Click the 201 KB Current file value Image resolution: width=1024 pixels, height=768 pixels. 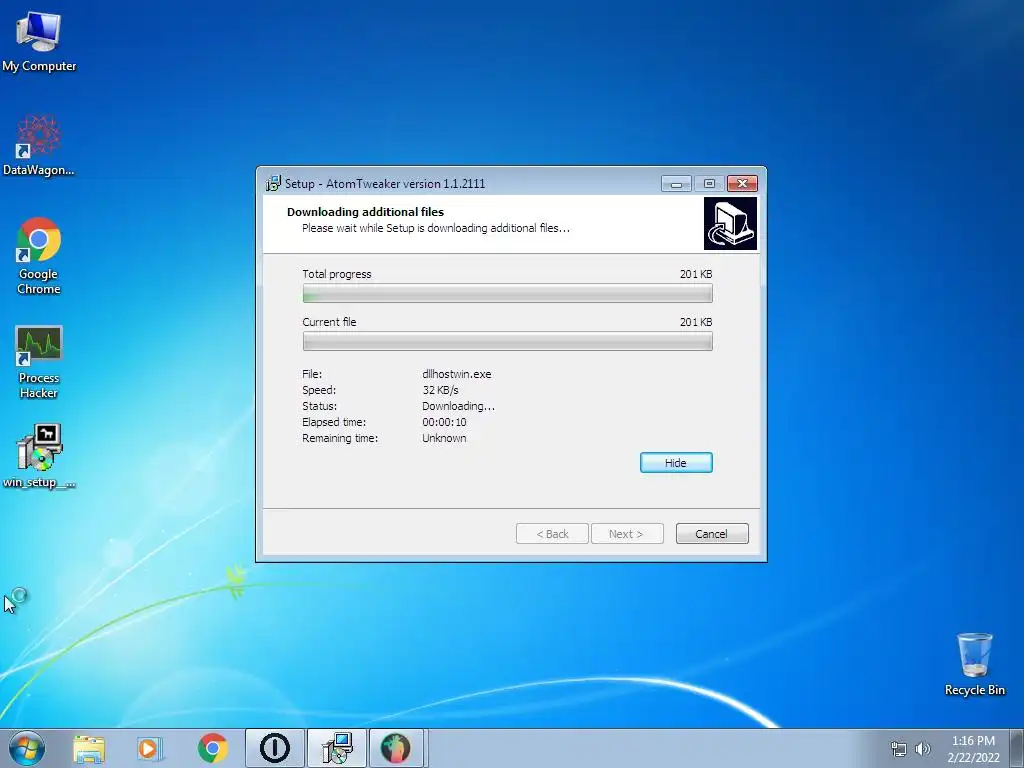click(696, 322)
